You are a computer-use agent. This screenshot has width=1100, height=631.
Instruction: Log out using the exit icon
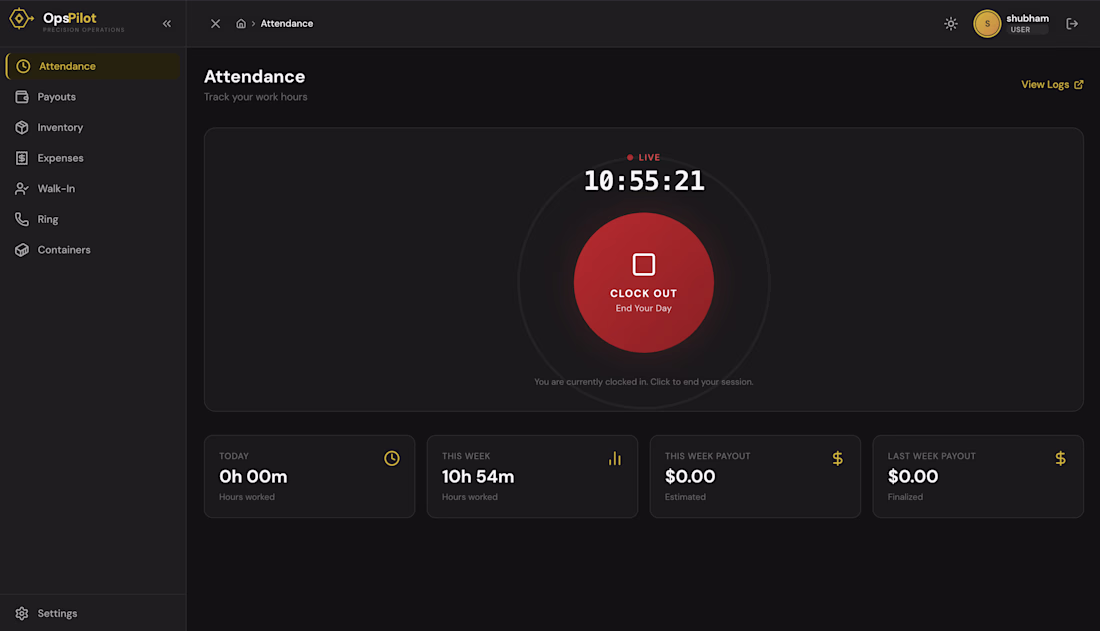[1072, 24]
